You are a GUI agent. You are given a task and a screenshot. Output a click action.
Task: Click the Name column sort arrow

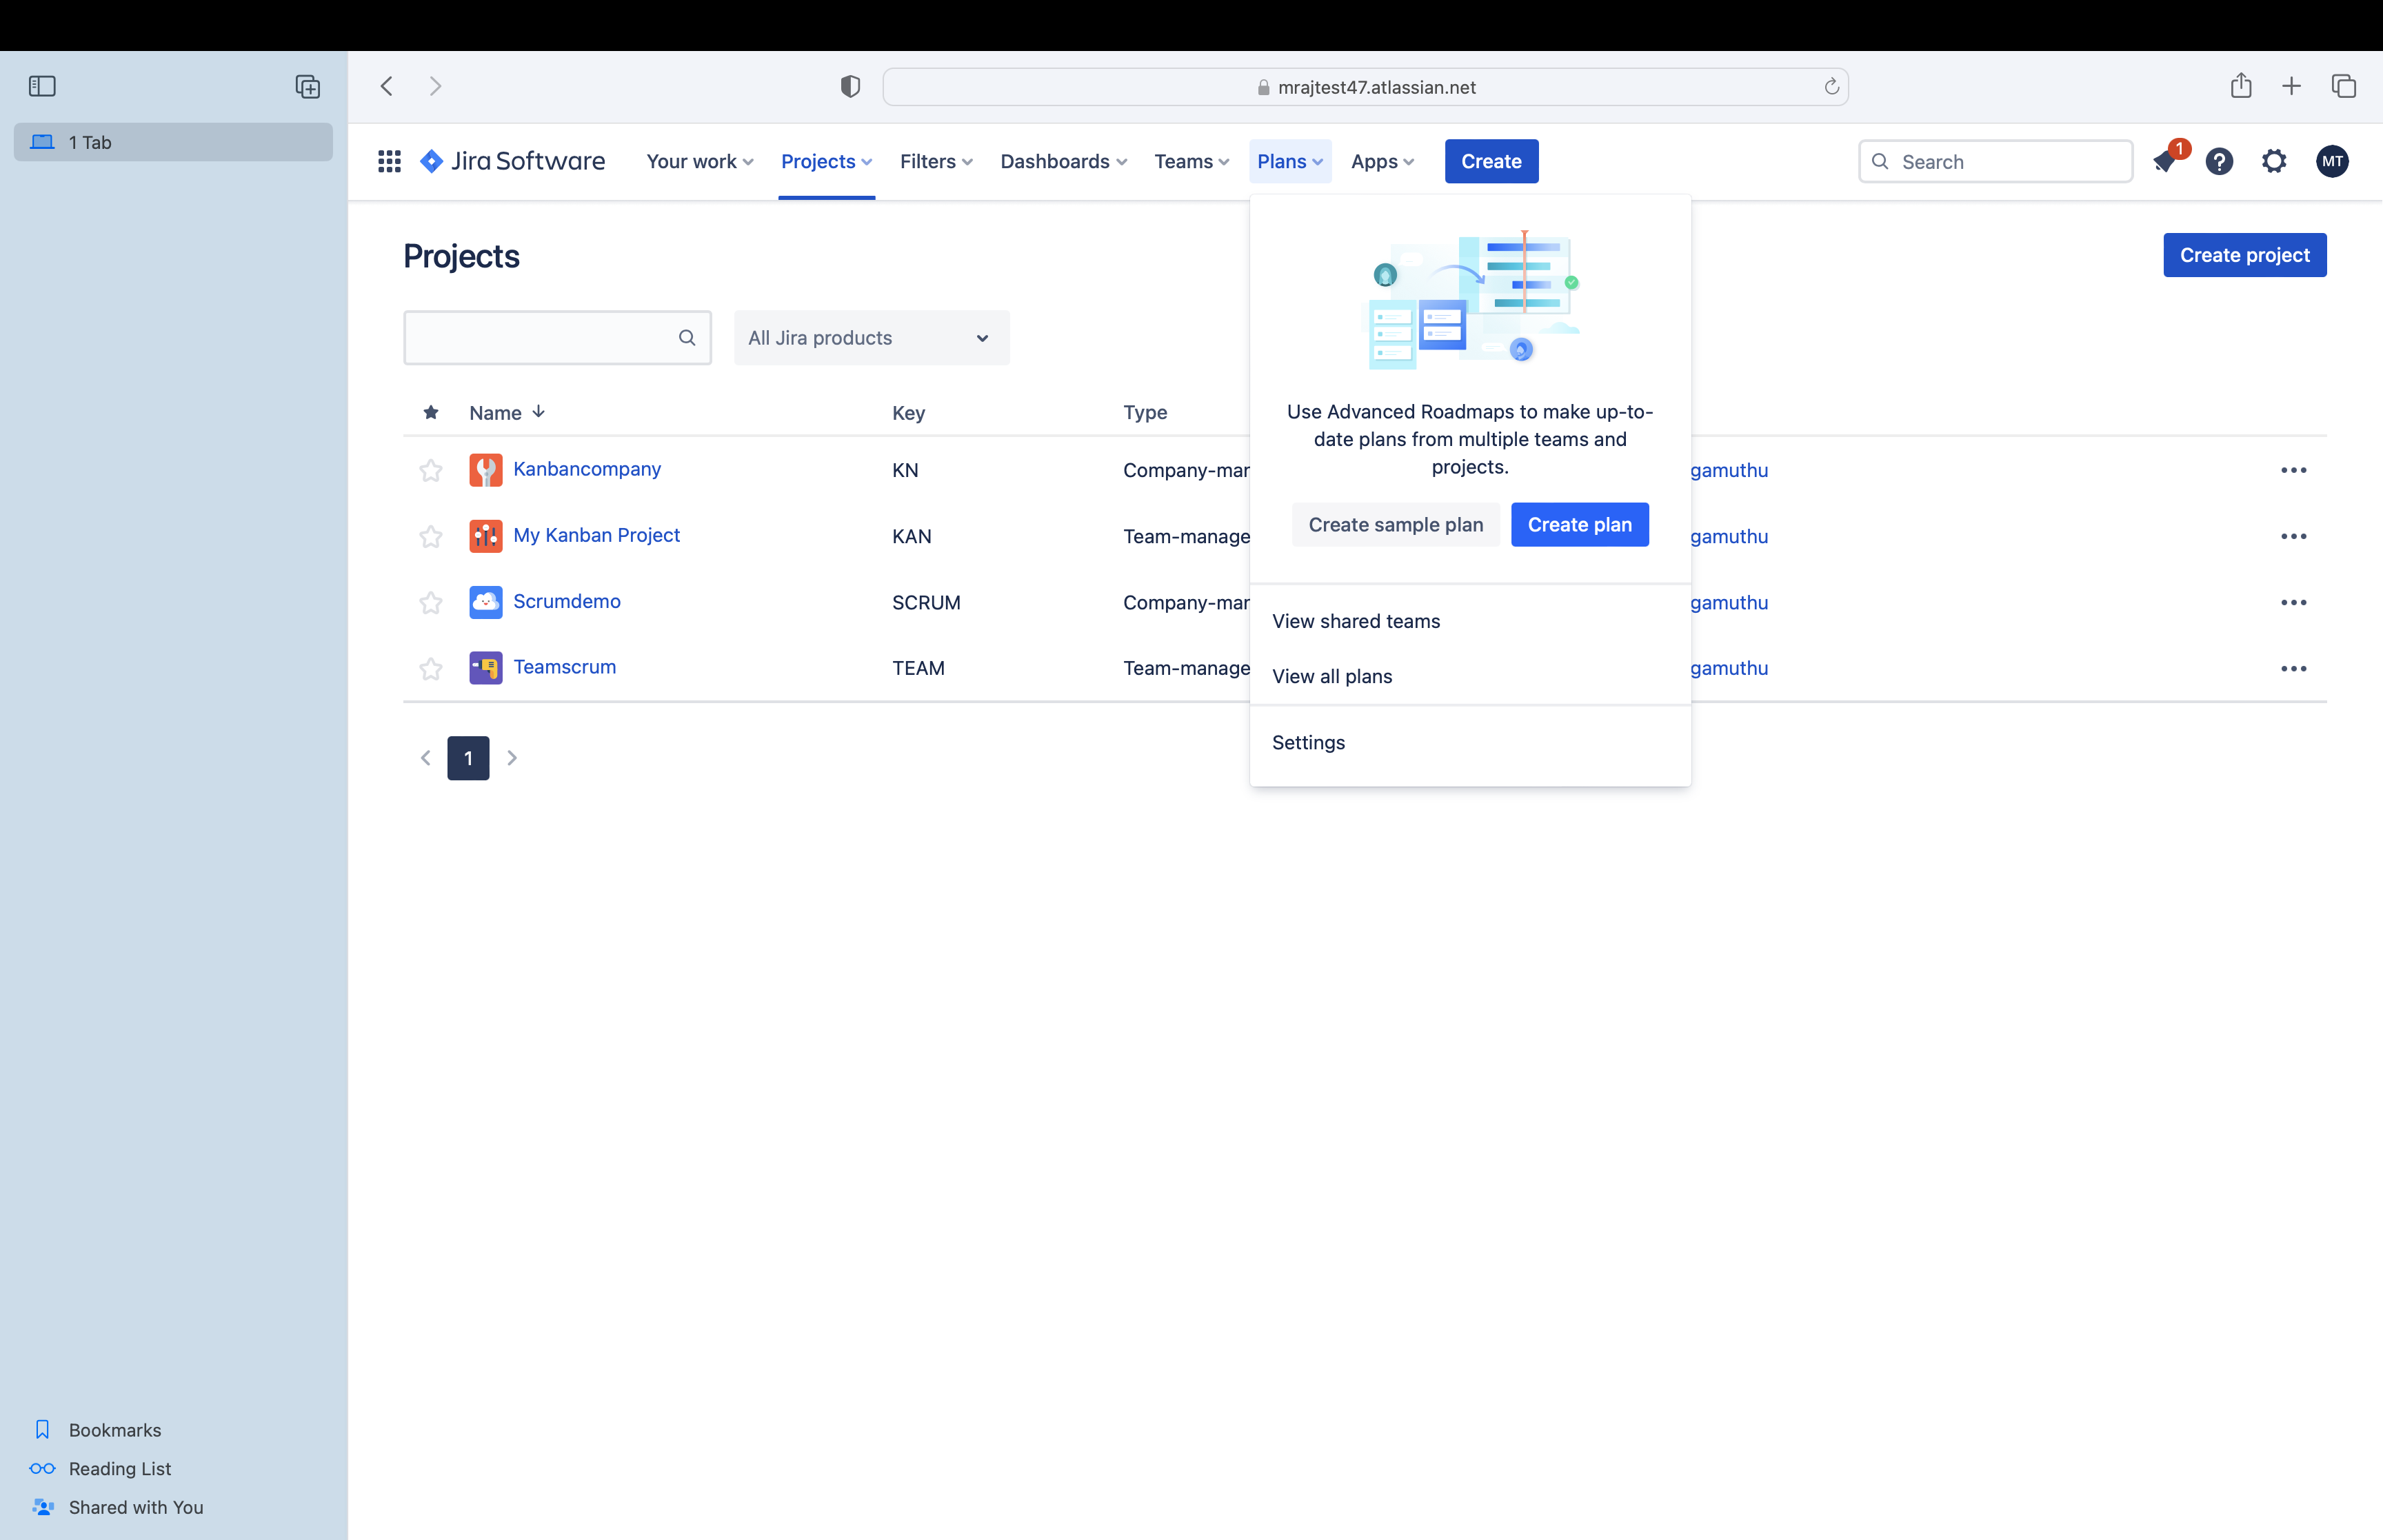537,412
